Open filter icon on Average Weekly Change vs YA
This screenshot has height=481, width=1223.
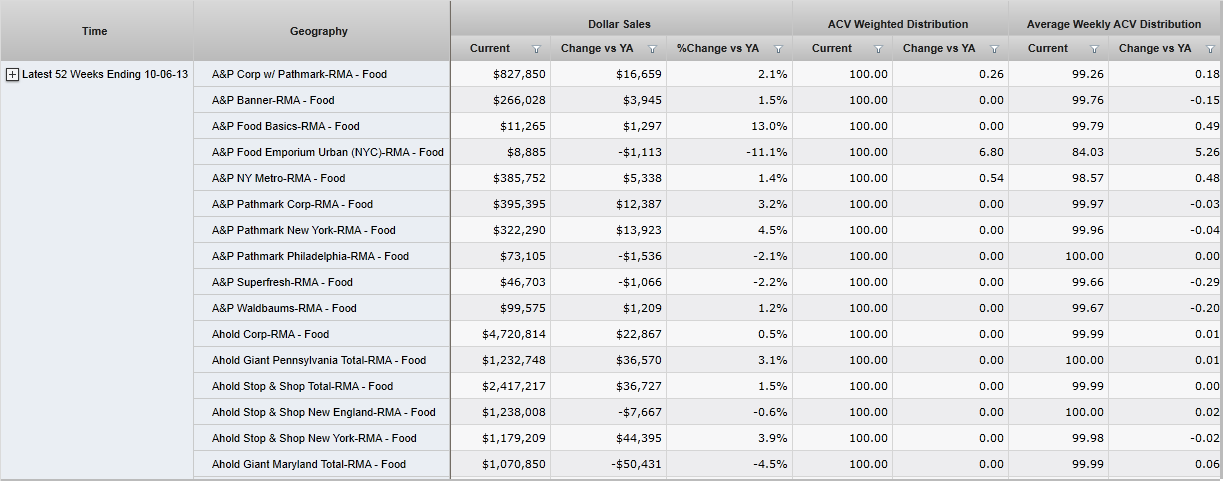[x=1210, y=49]
